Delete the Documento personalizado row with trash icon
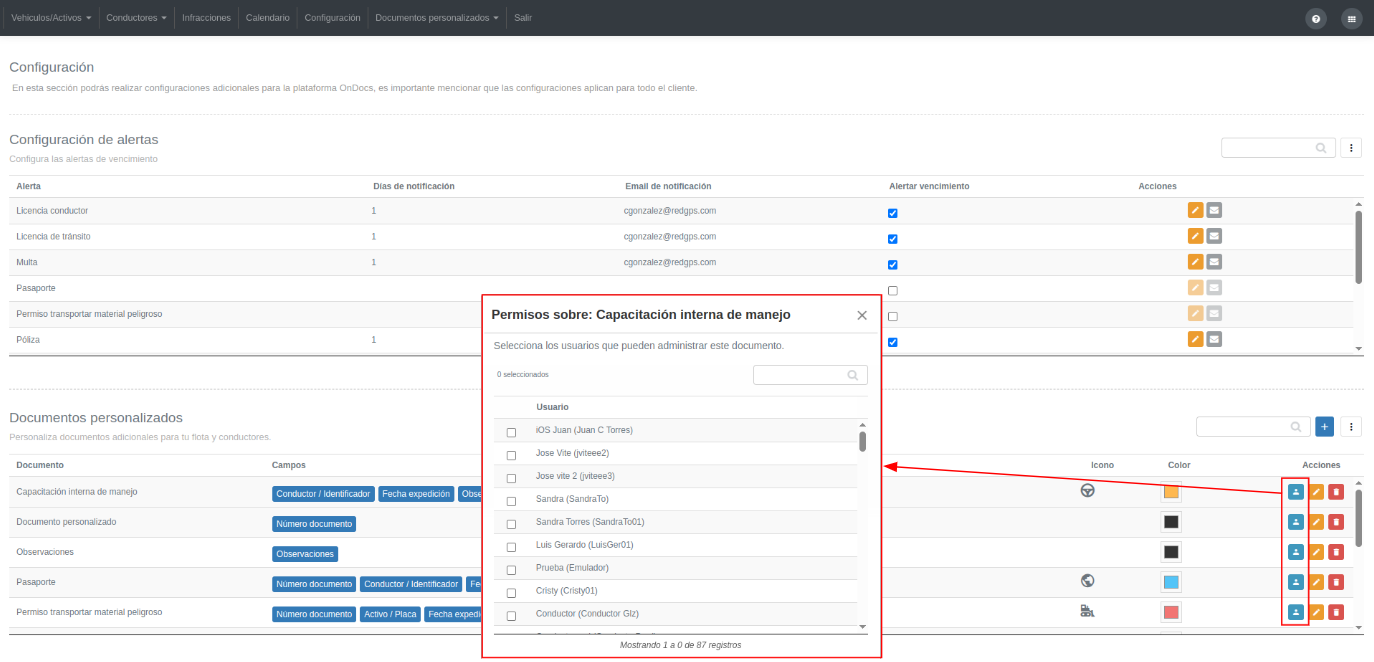1374x662 pixels. (1336, 522)
